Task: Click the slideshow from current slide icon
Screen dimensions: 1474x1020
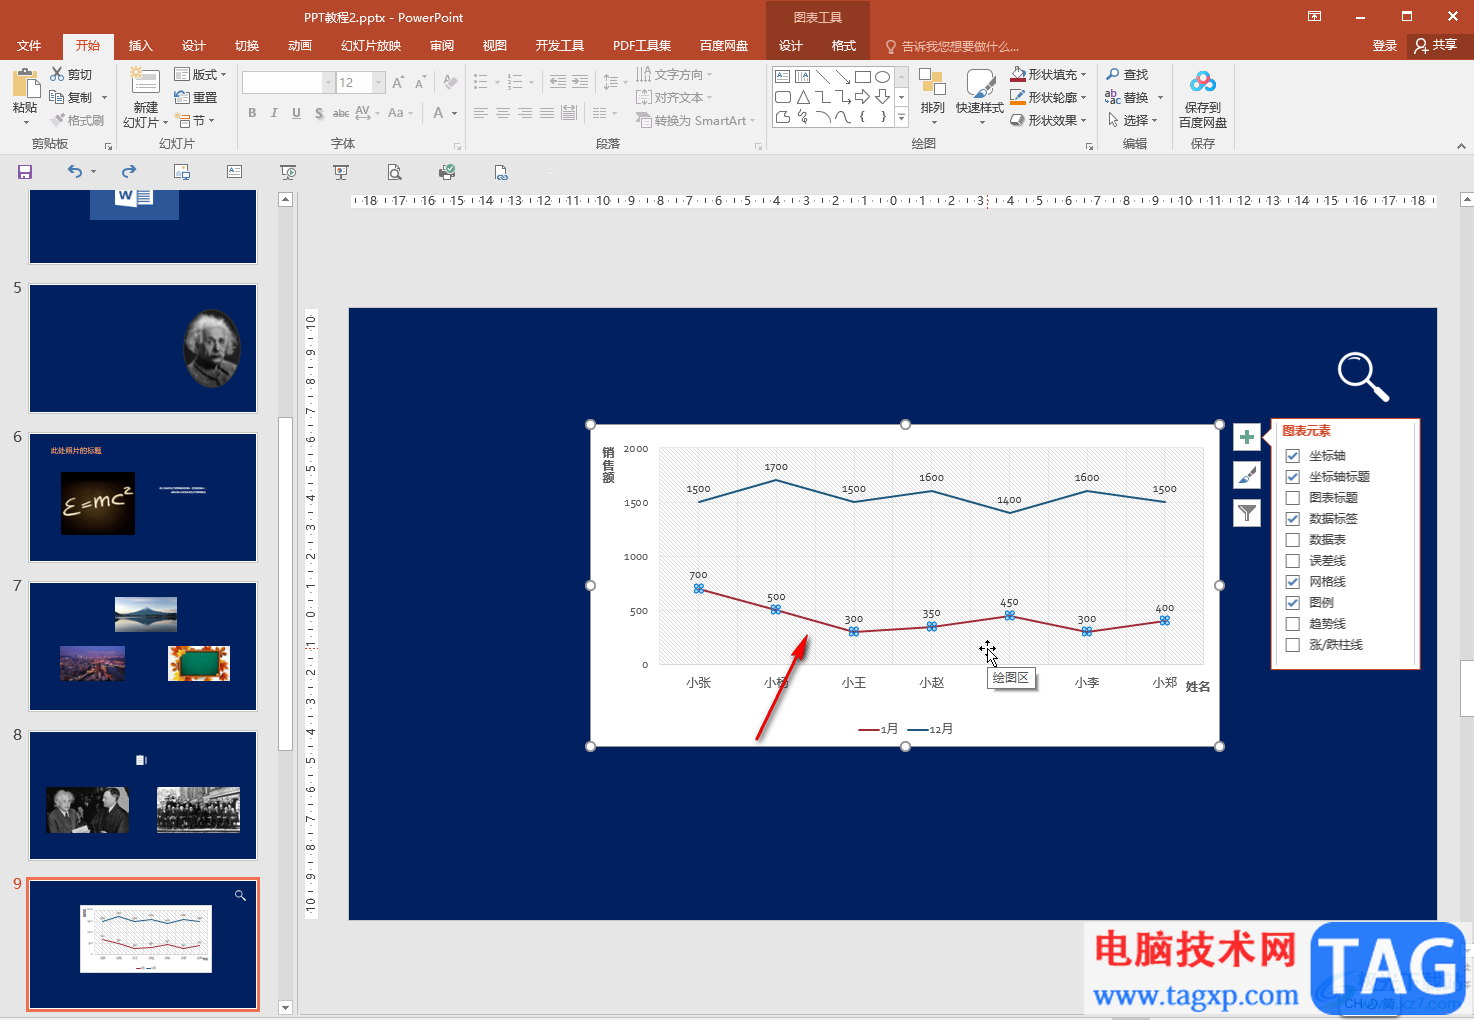Action: pyautogui.click(x=341, y=172)
